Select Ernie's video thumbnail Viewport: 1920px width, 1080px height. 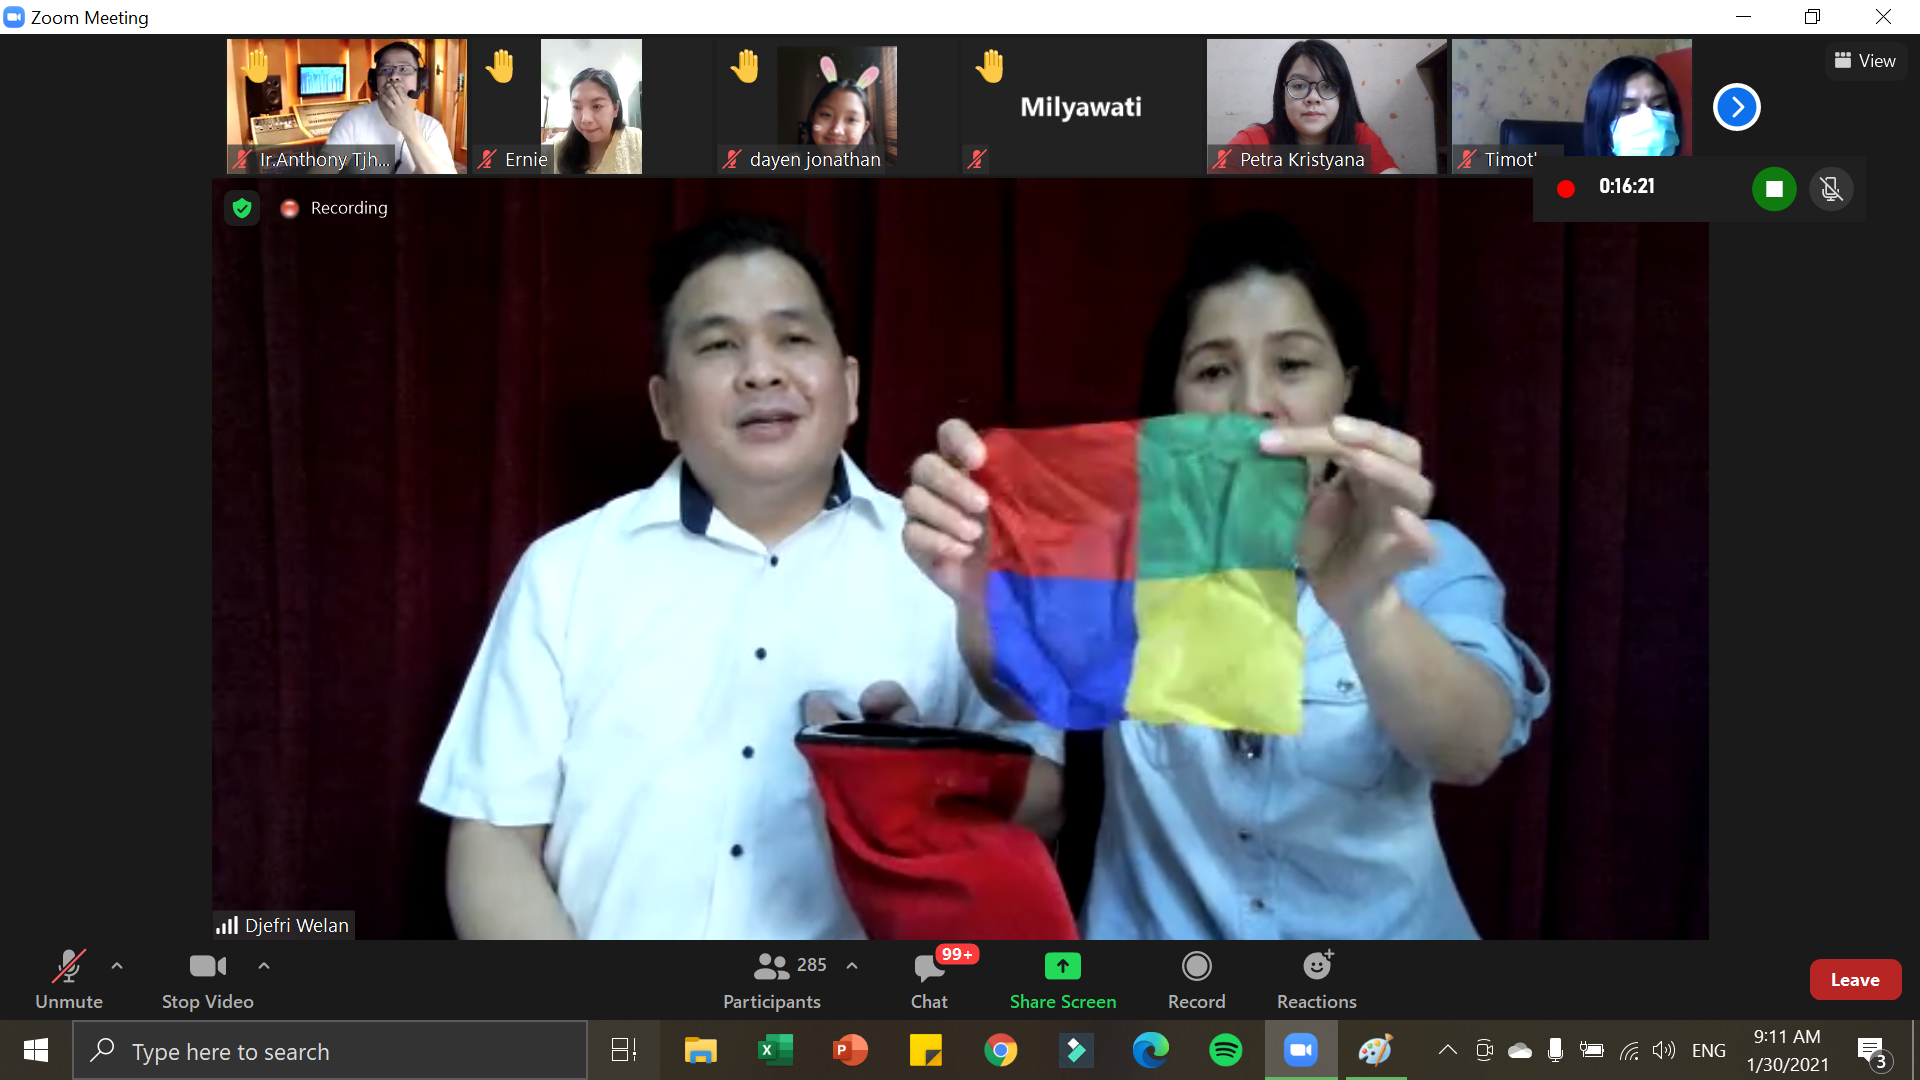[x=592, y=106]
